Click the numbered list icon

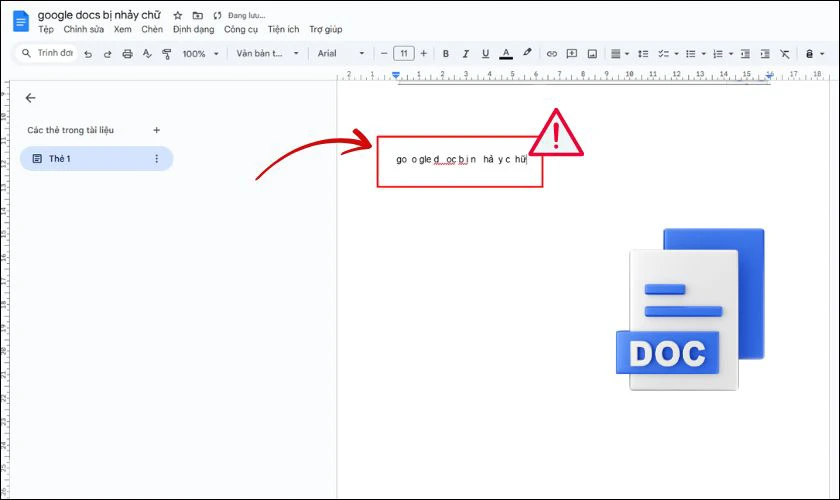[x=718, y=54]
